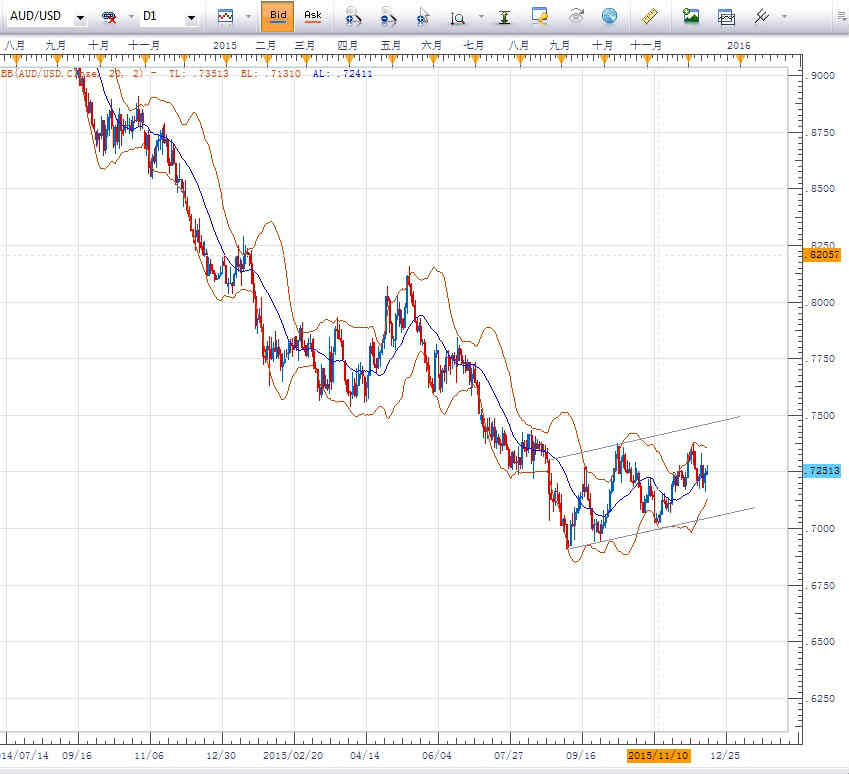Click the remove symbol red X icon

pyautogui.click(x=110, y=16)
